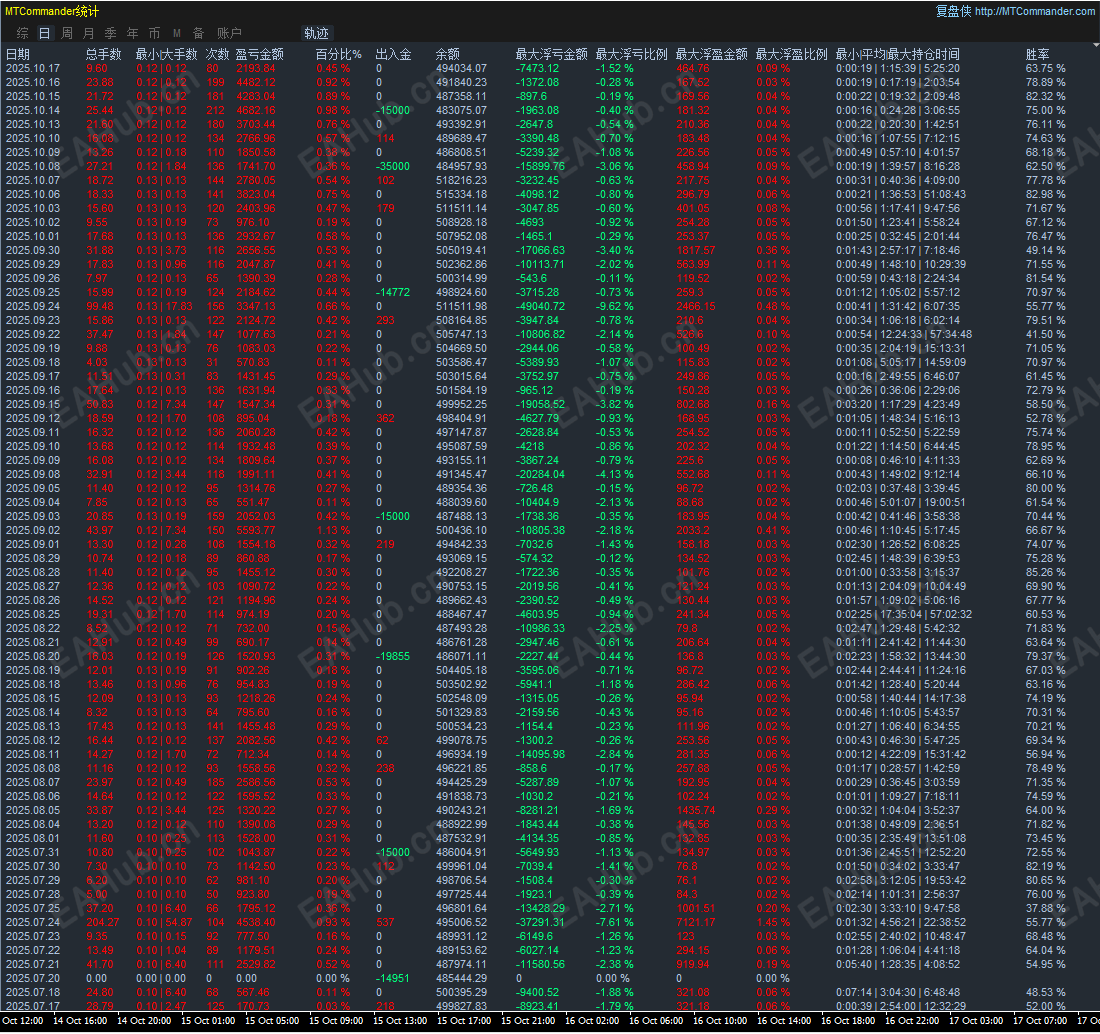
Task: Click the 15 Oct 09:00 timeline label
Action: [336, 1021]
